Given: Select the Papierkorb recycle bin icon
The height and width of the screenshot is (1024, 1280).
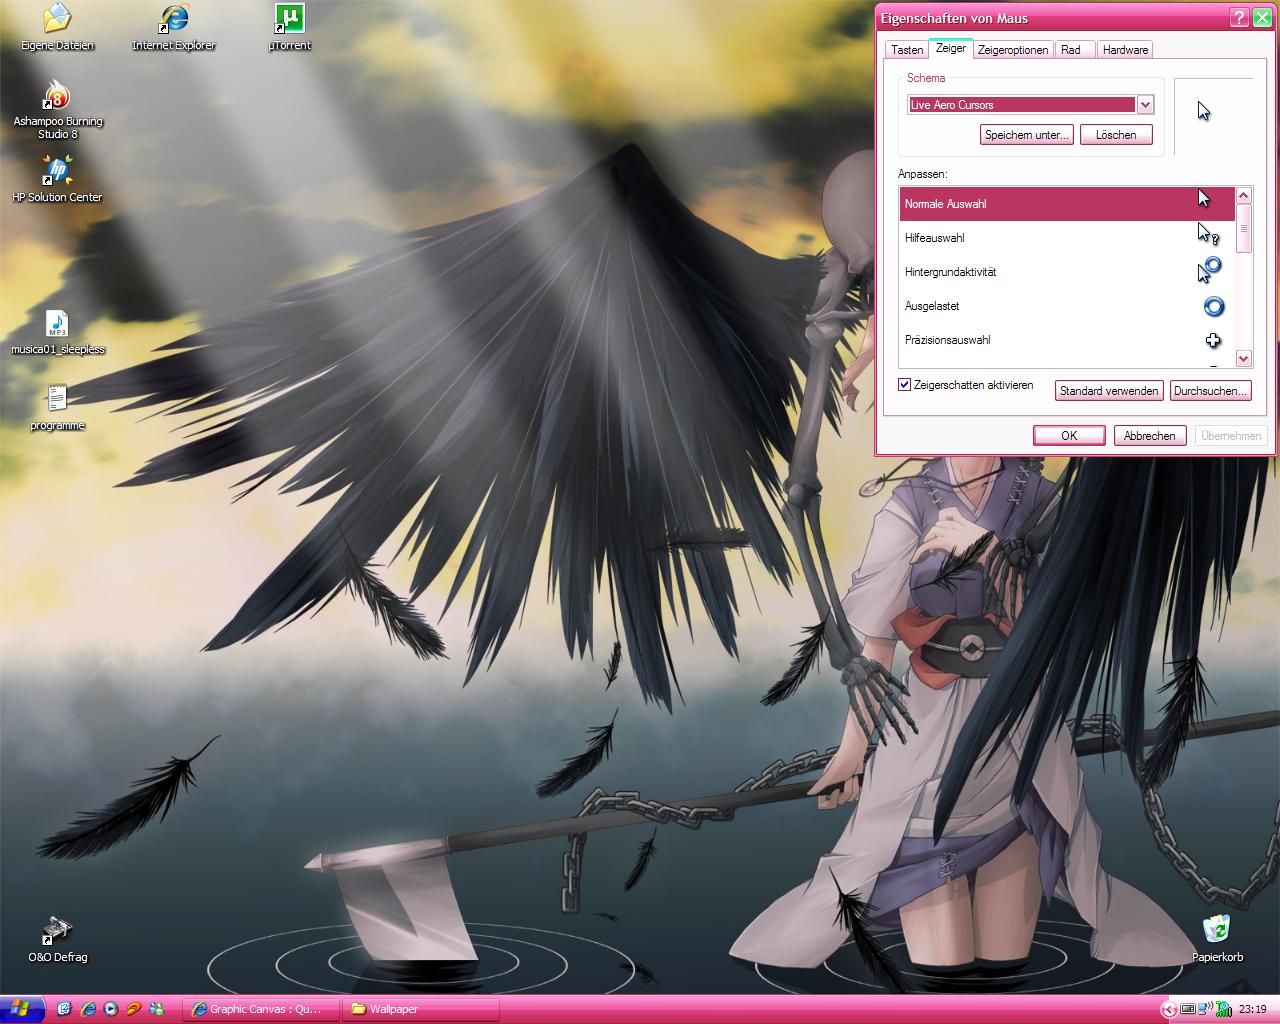Looking at the screenshot, I should (1217, 939).
